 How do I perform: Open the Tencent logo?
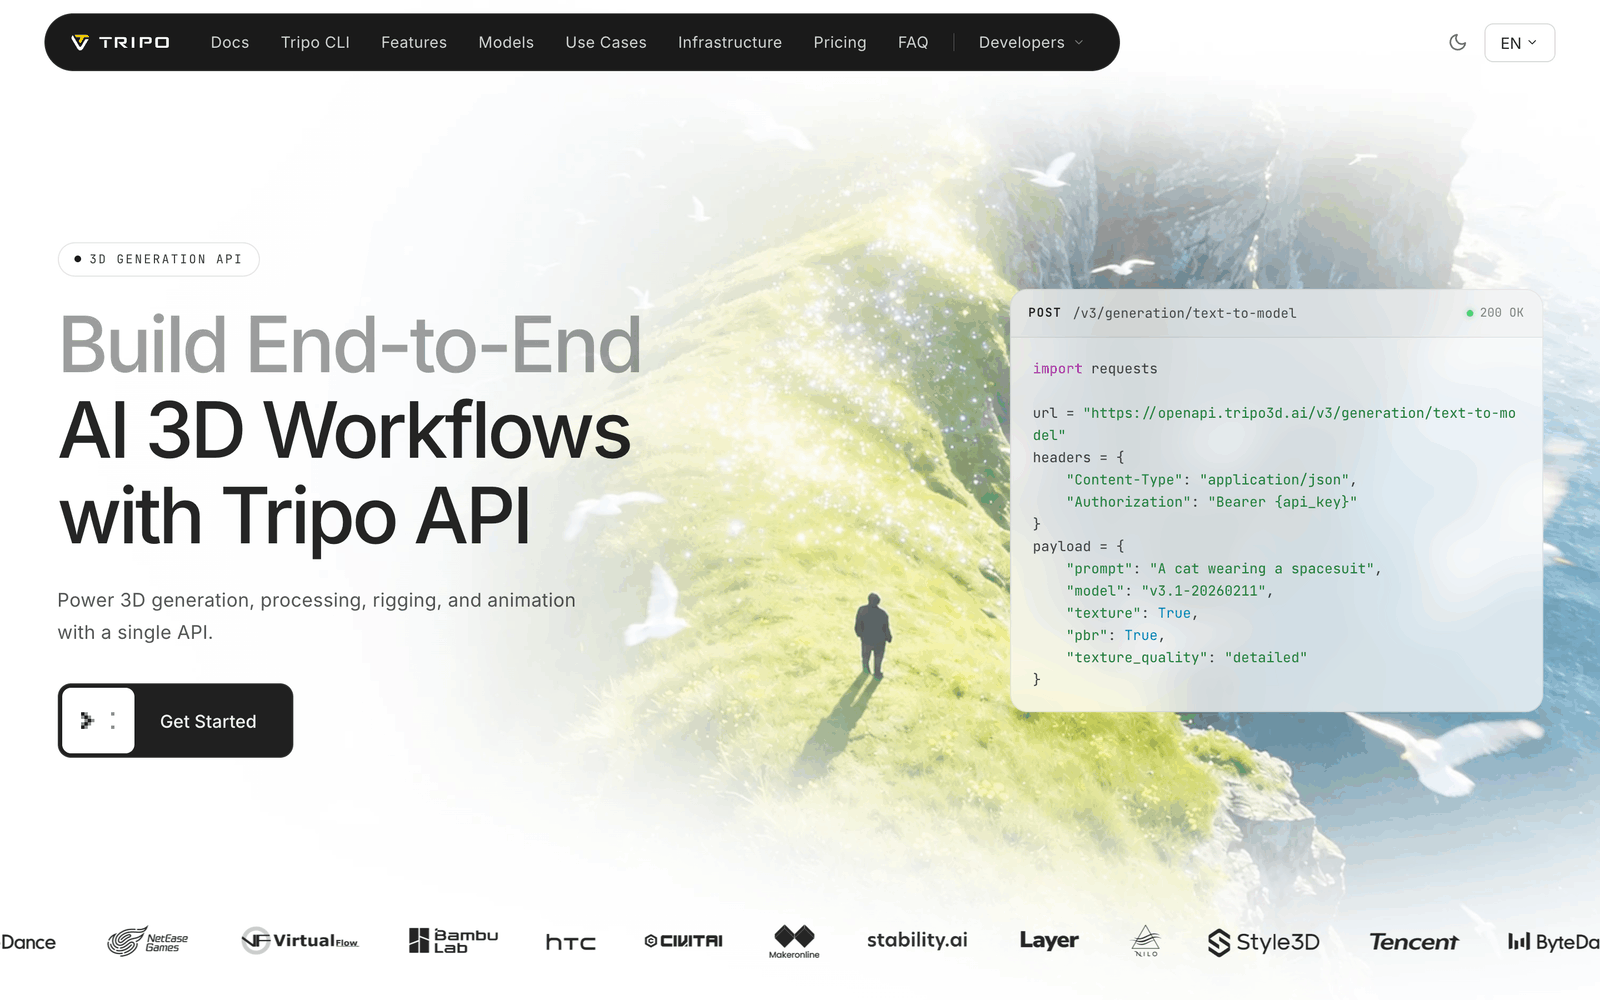[x=1414, y=942]
